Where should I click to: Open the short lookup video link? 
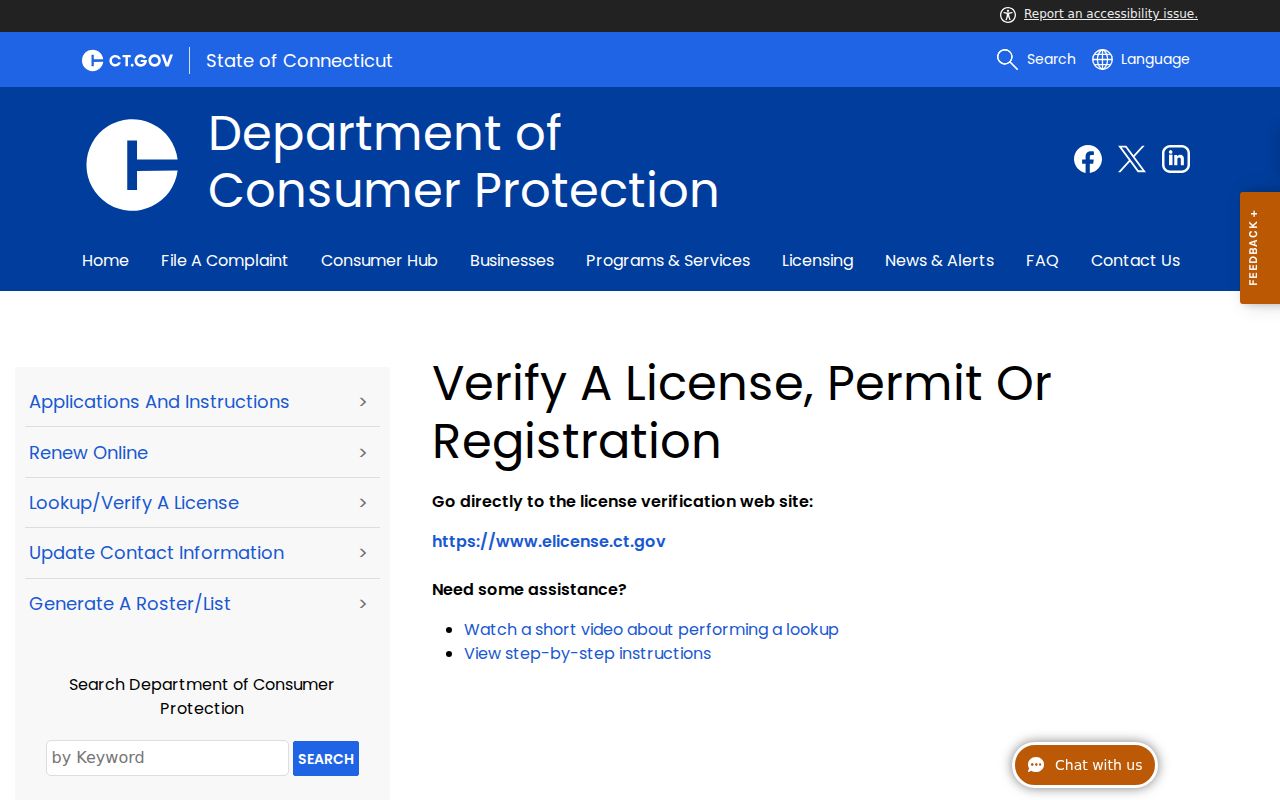point(651,629)
